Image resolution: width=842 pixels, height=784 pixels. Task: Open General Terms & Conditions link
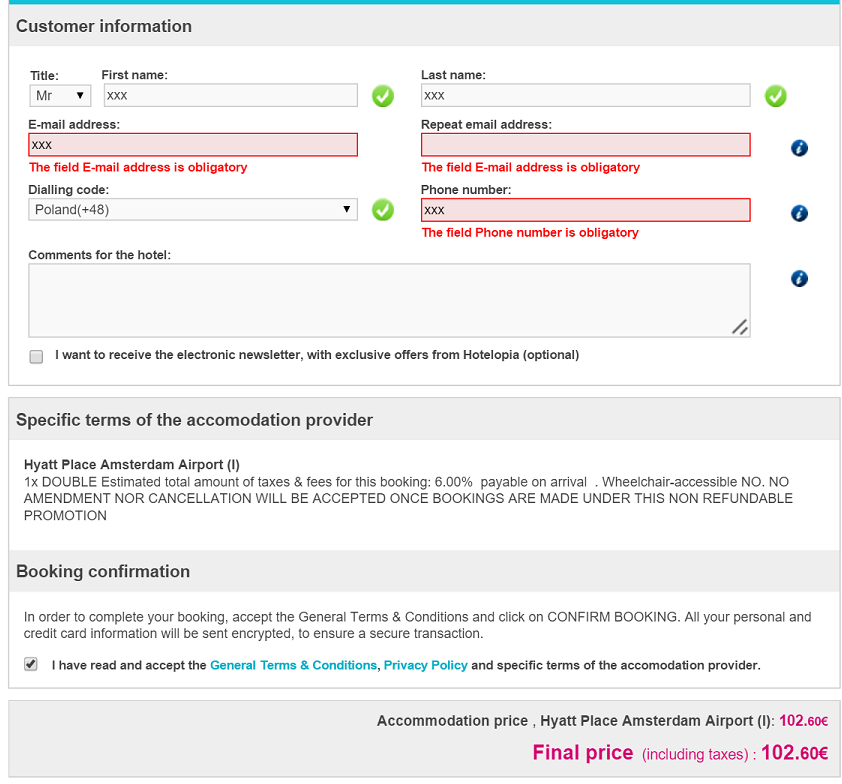293,665
